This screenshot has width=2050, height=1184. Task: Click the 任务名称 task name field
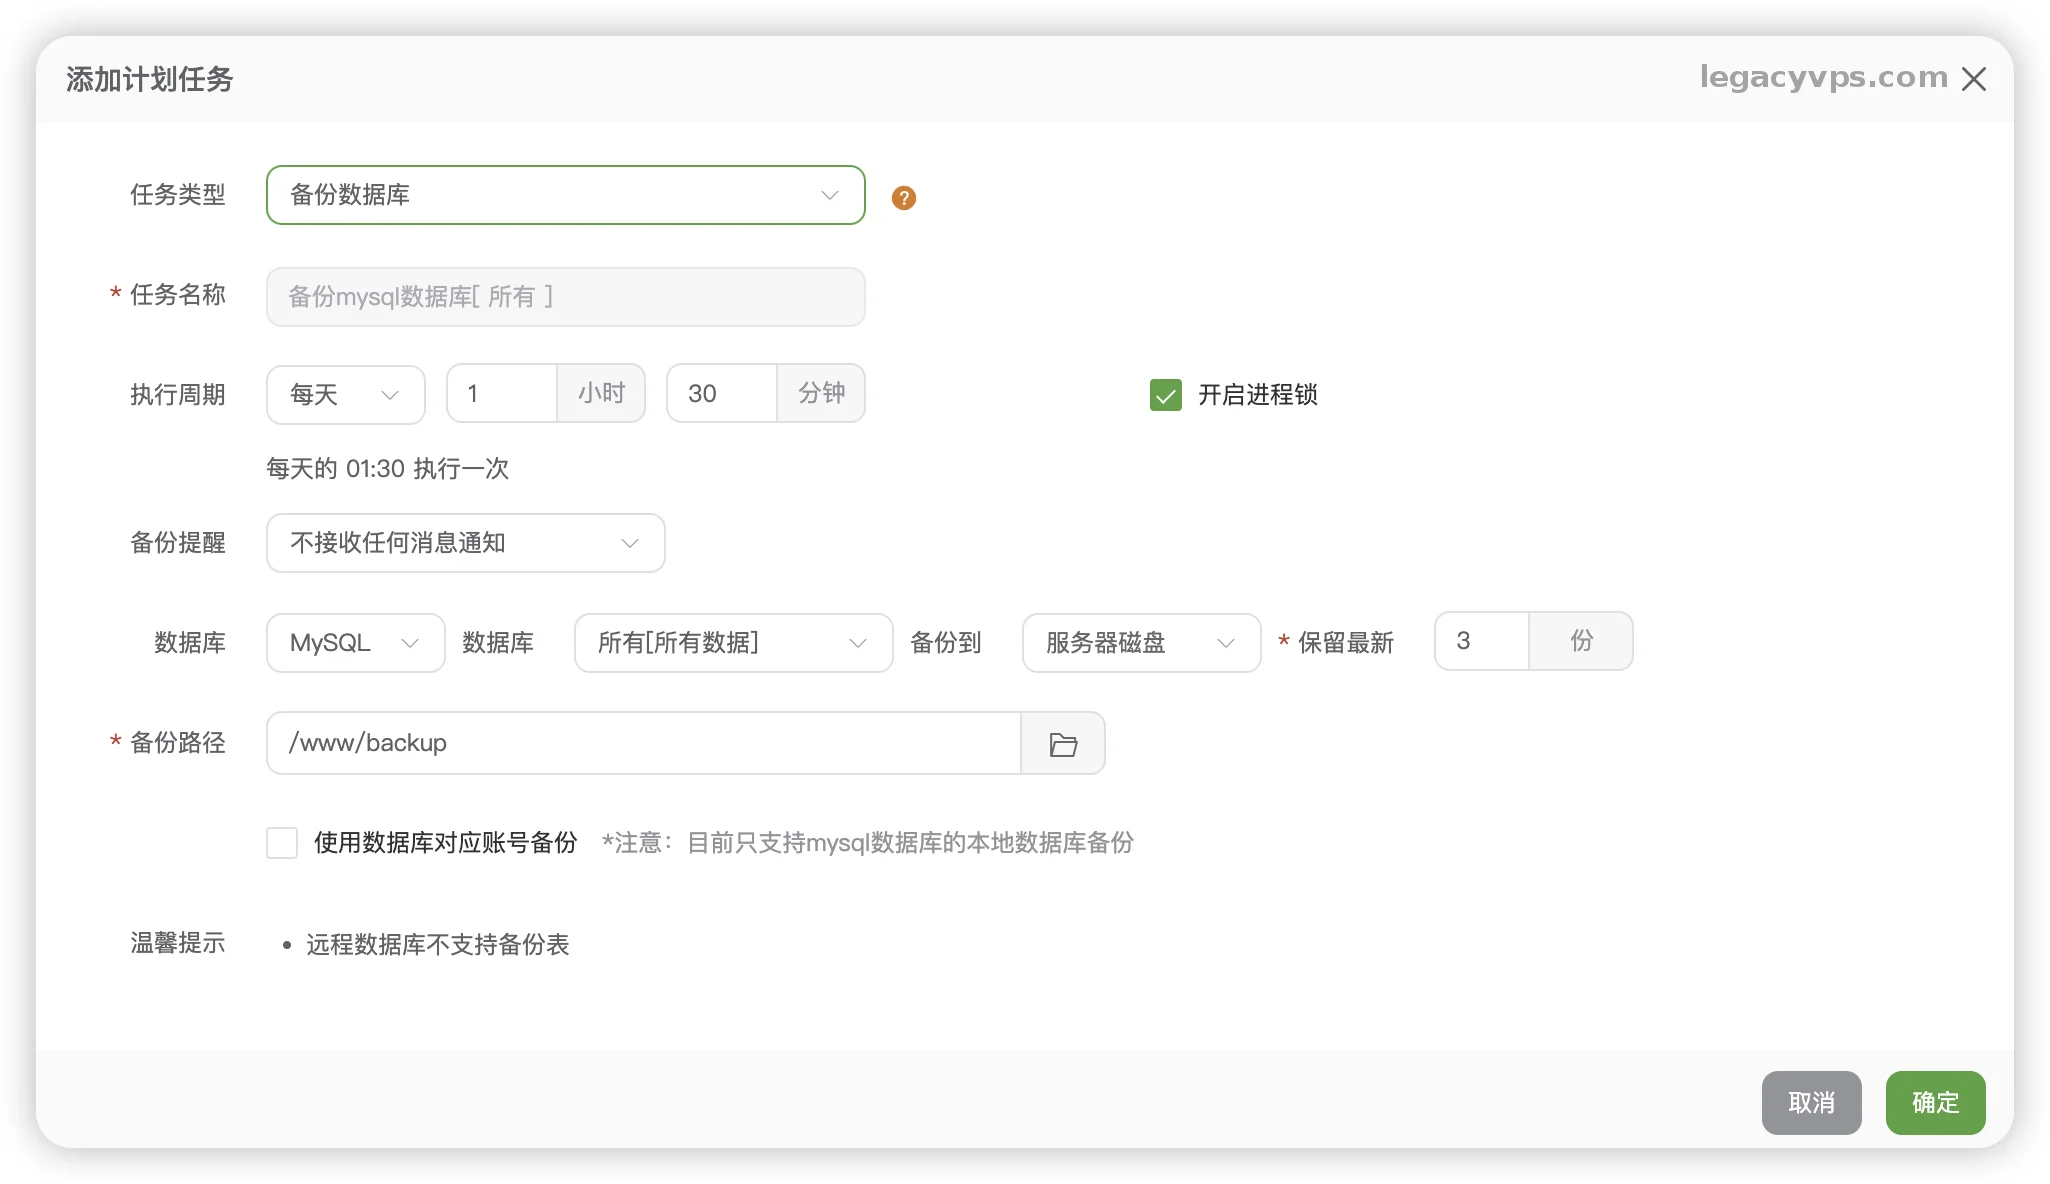[x=565, y=297]
